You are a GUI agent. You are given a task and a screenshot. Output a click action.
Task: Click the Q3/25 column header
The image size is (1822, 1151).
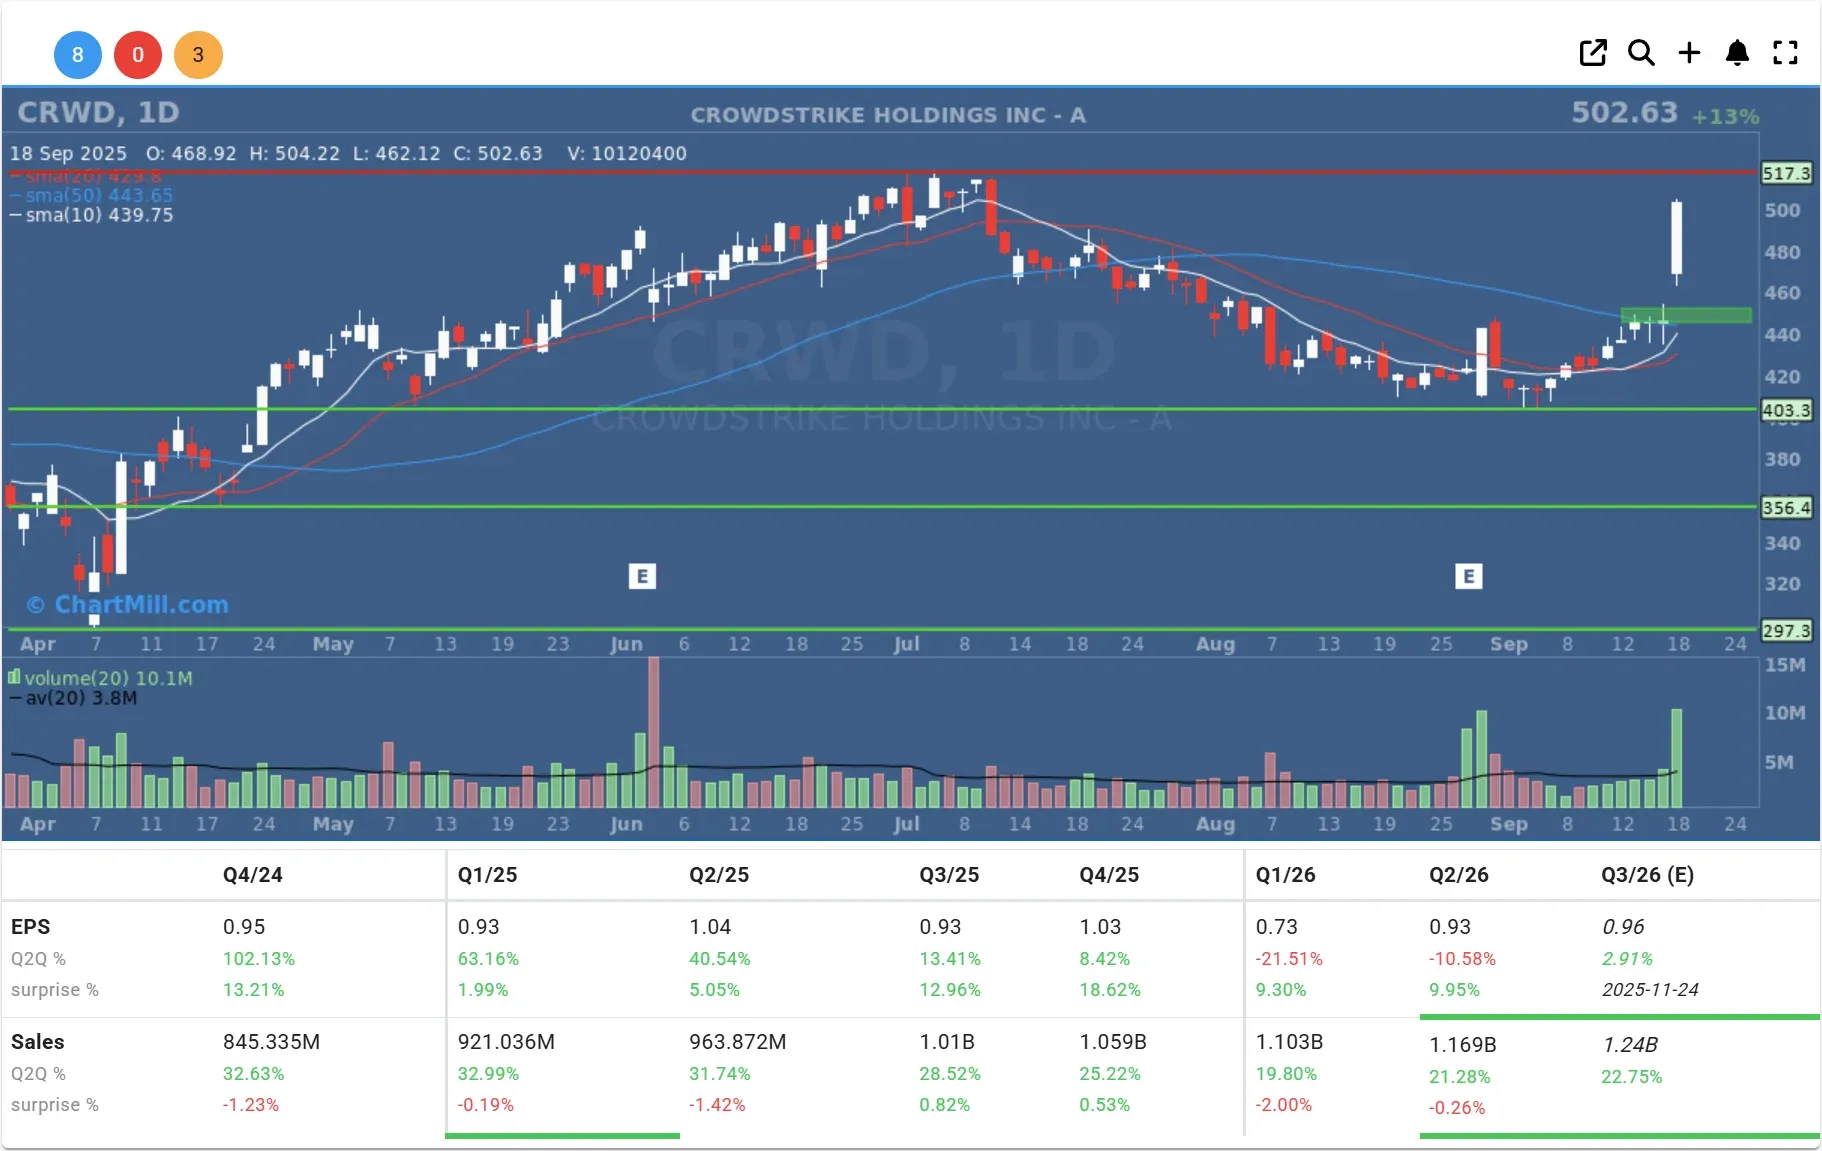coord(949,875)
